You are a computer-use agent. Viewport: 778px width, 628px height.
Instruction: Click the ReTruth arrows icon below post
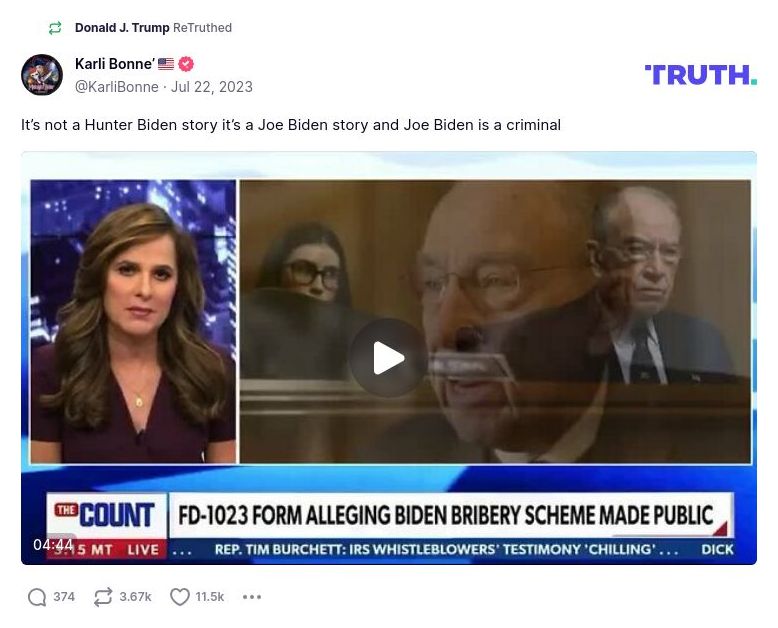[103, 597]
